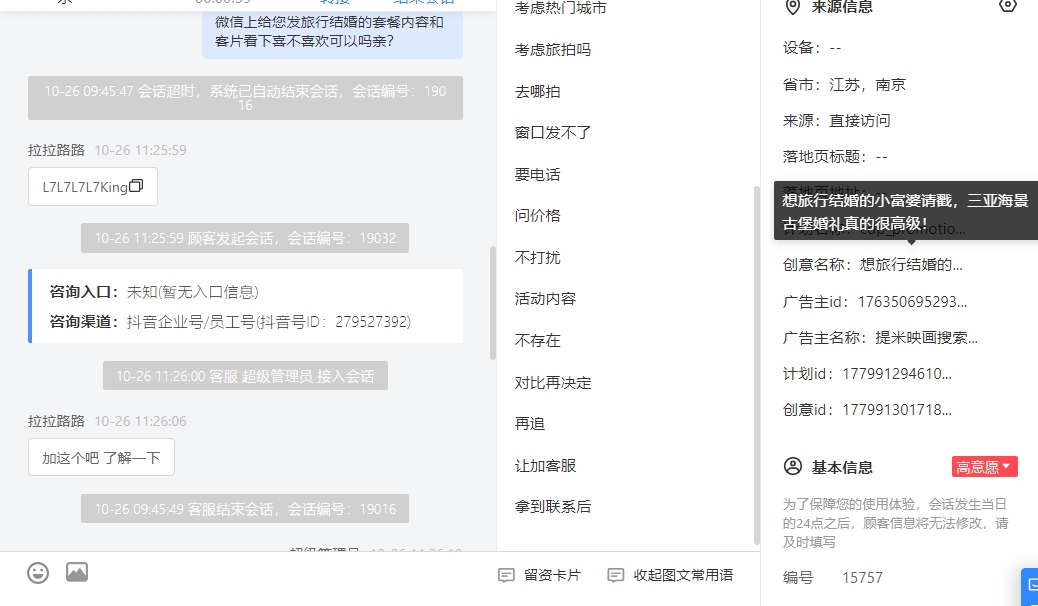
Task: Click the 创意id value
Action: click(x=897, y=409)
